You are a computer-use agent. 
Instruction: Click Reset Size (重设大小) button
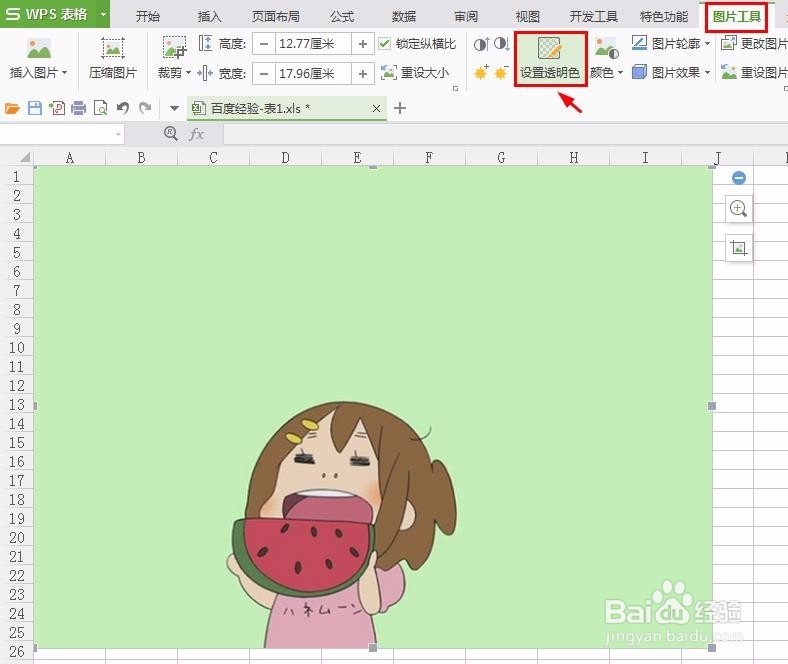tap(415, 73)
